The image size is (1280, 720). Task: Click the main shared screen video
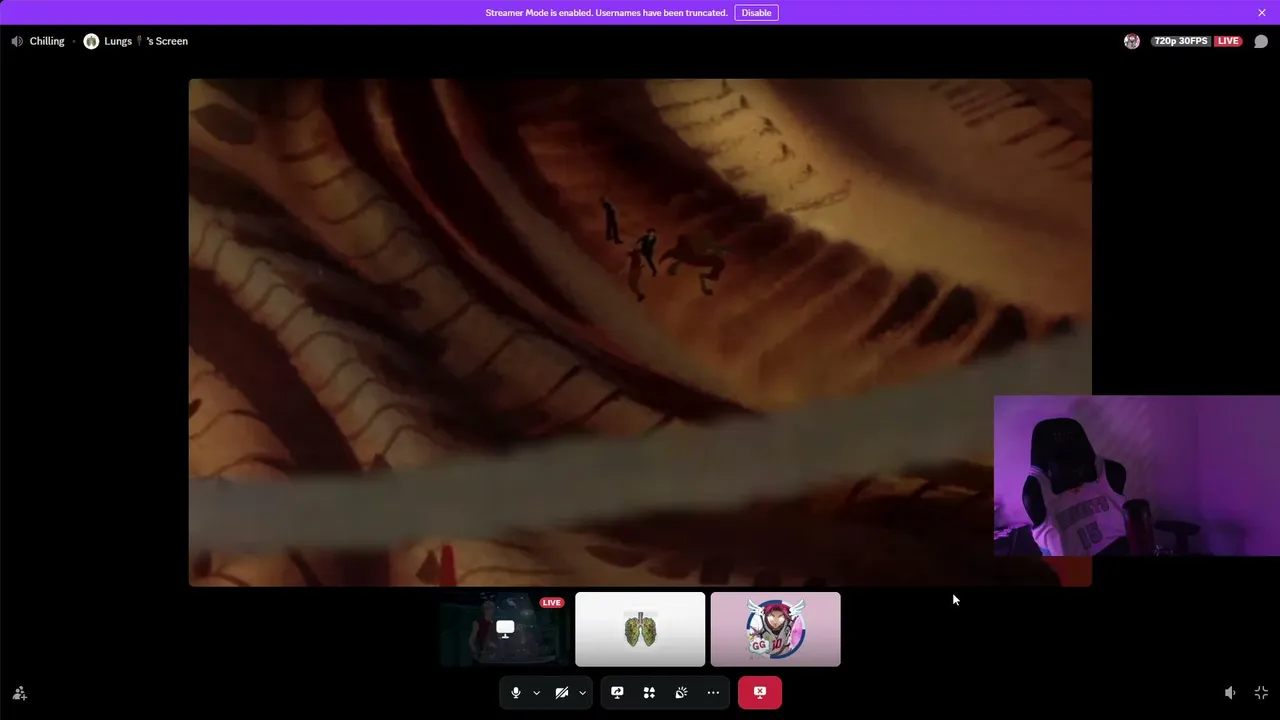(x=640, y=332)
